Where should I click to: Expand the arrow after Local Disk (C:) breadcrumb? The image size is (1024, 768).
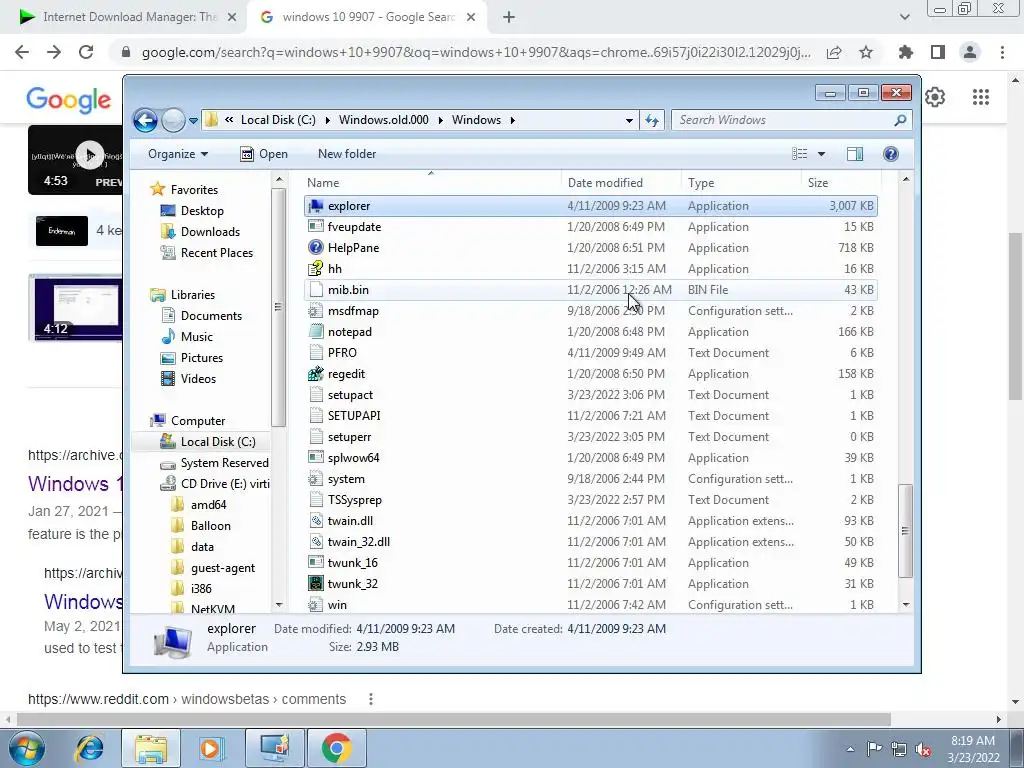click(327, 120)
